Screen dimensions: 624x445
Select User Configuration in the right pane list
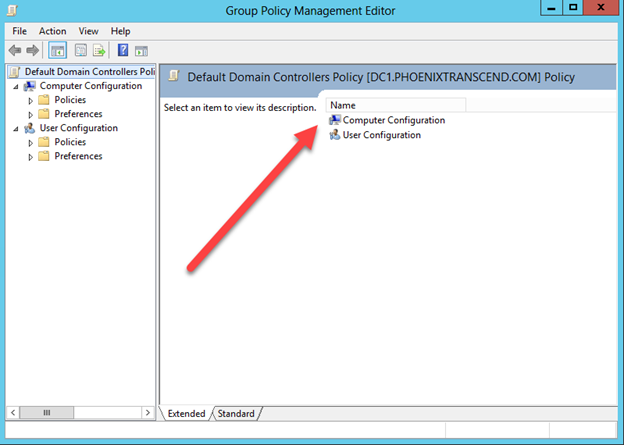click(381, 135)
